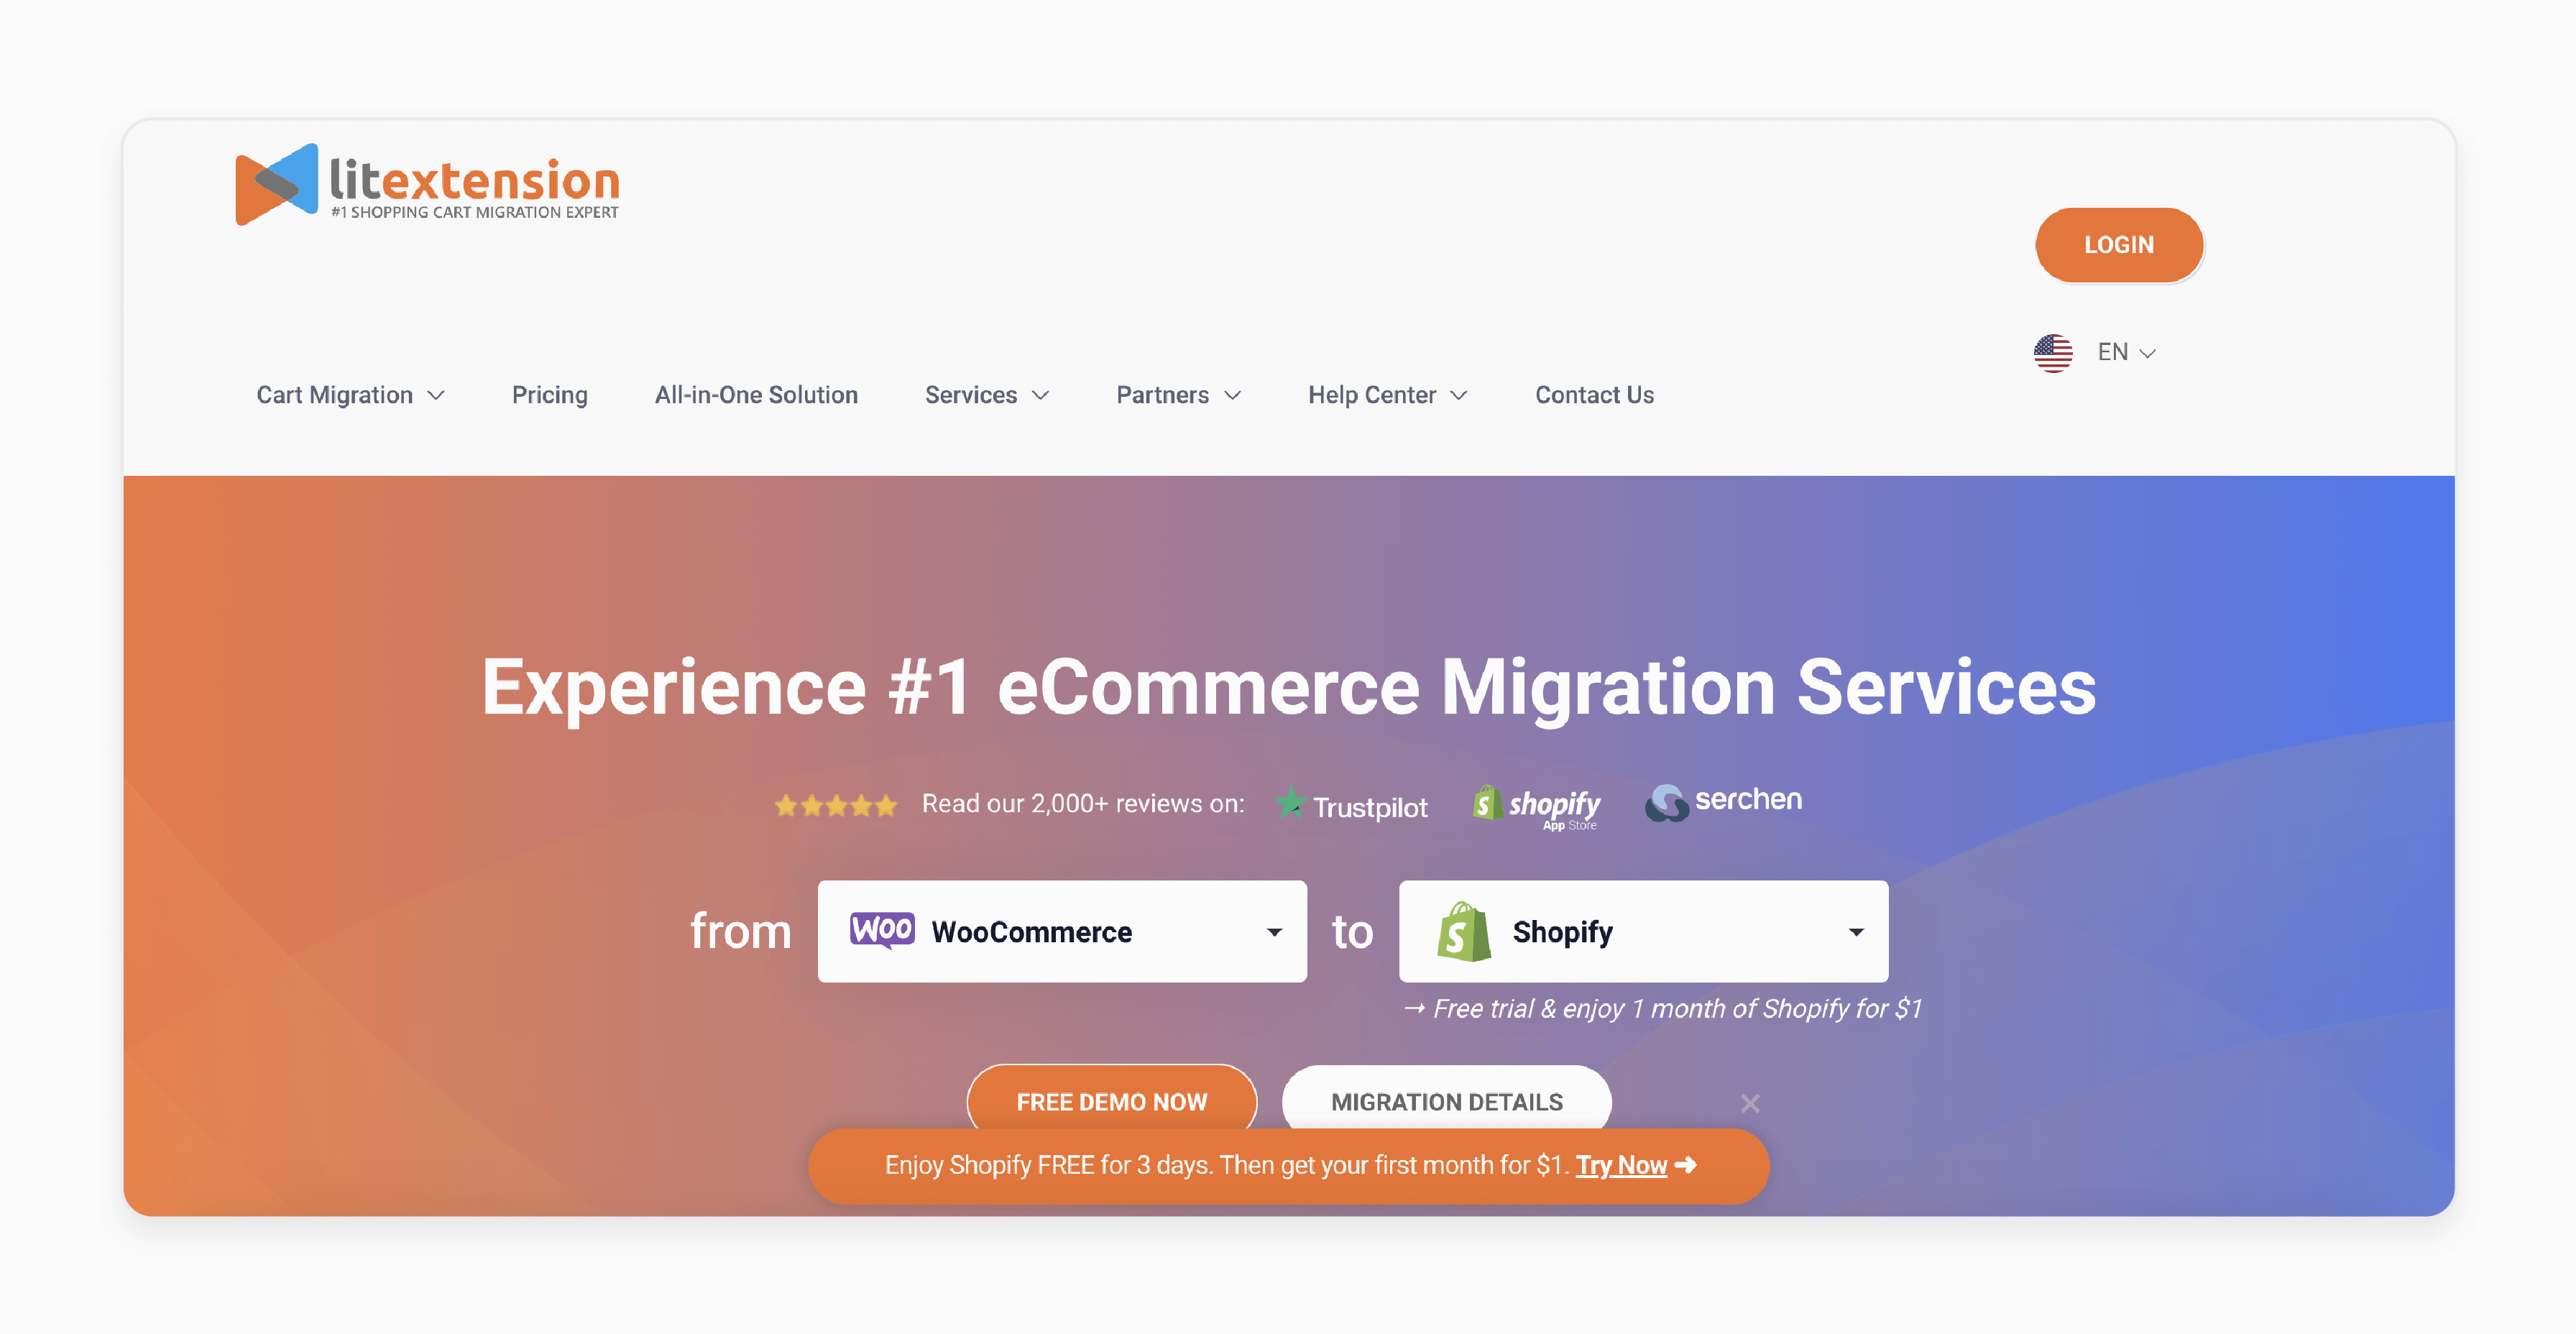Open the All-in-One Solution page
Screen dimensions: 2576x1334
(x=756, y=395)
